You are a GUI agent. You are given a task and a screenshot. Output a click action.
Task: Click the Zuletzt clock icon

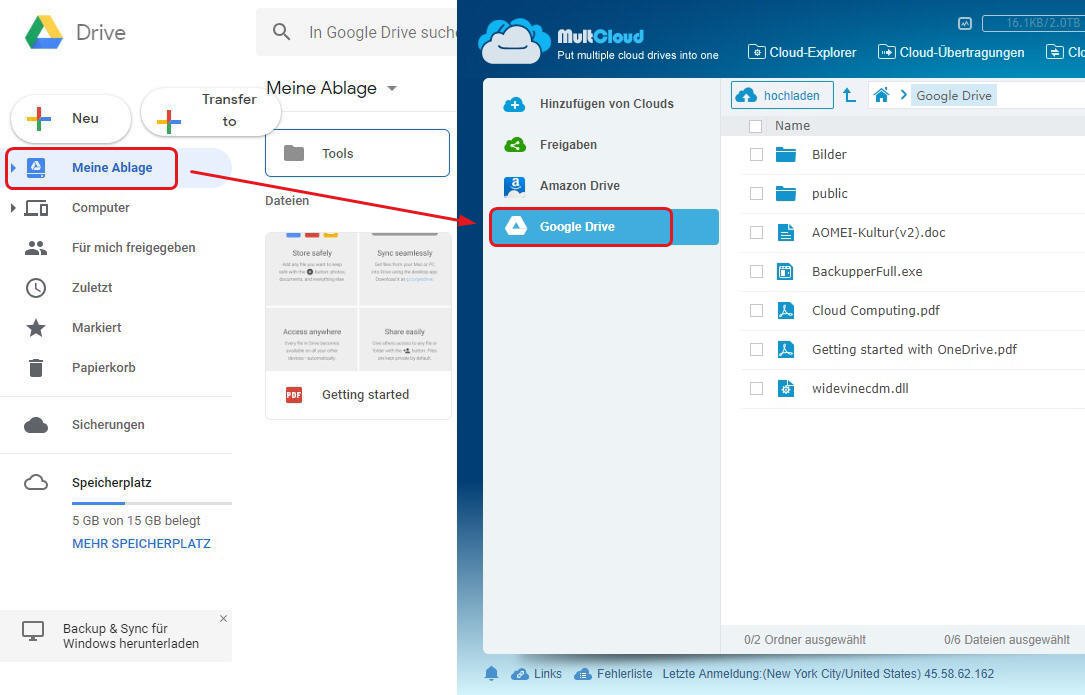pos(36,288)
